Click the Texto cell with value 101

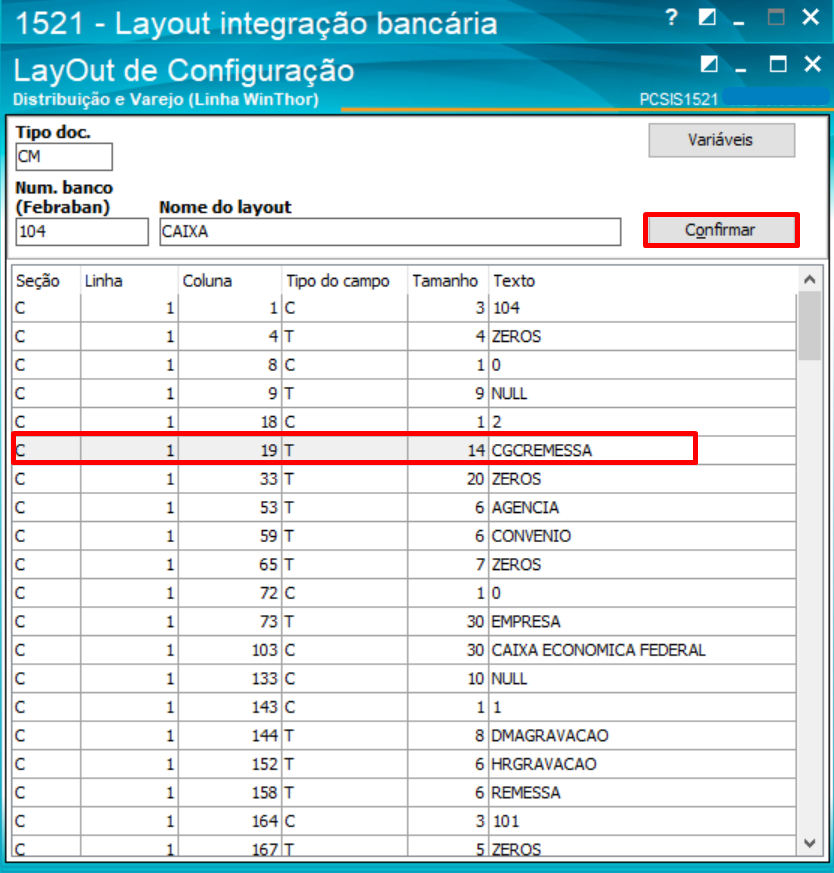click(x=642, y=821)
